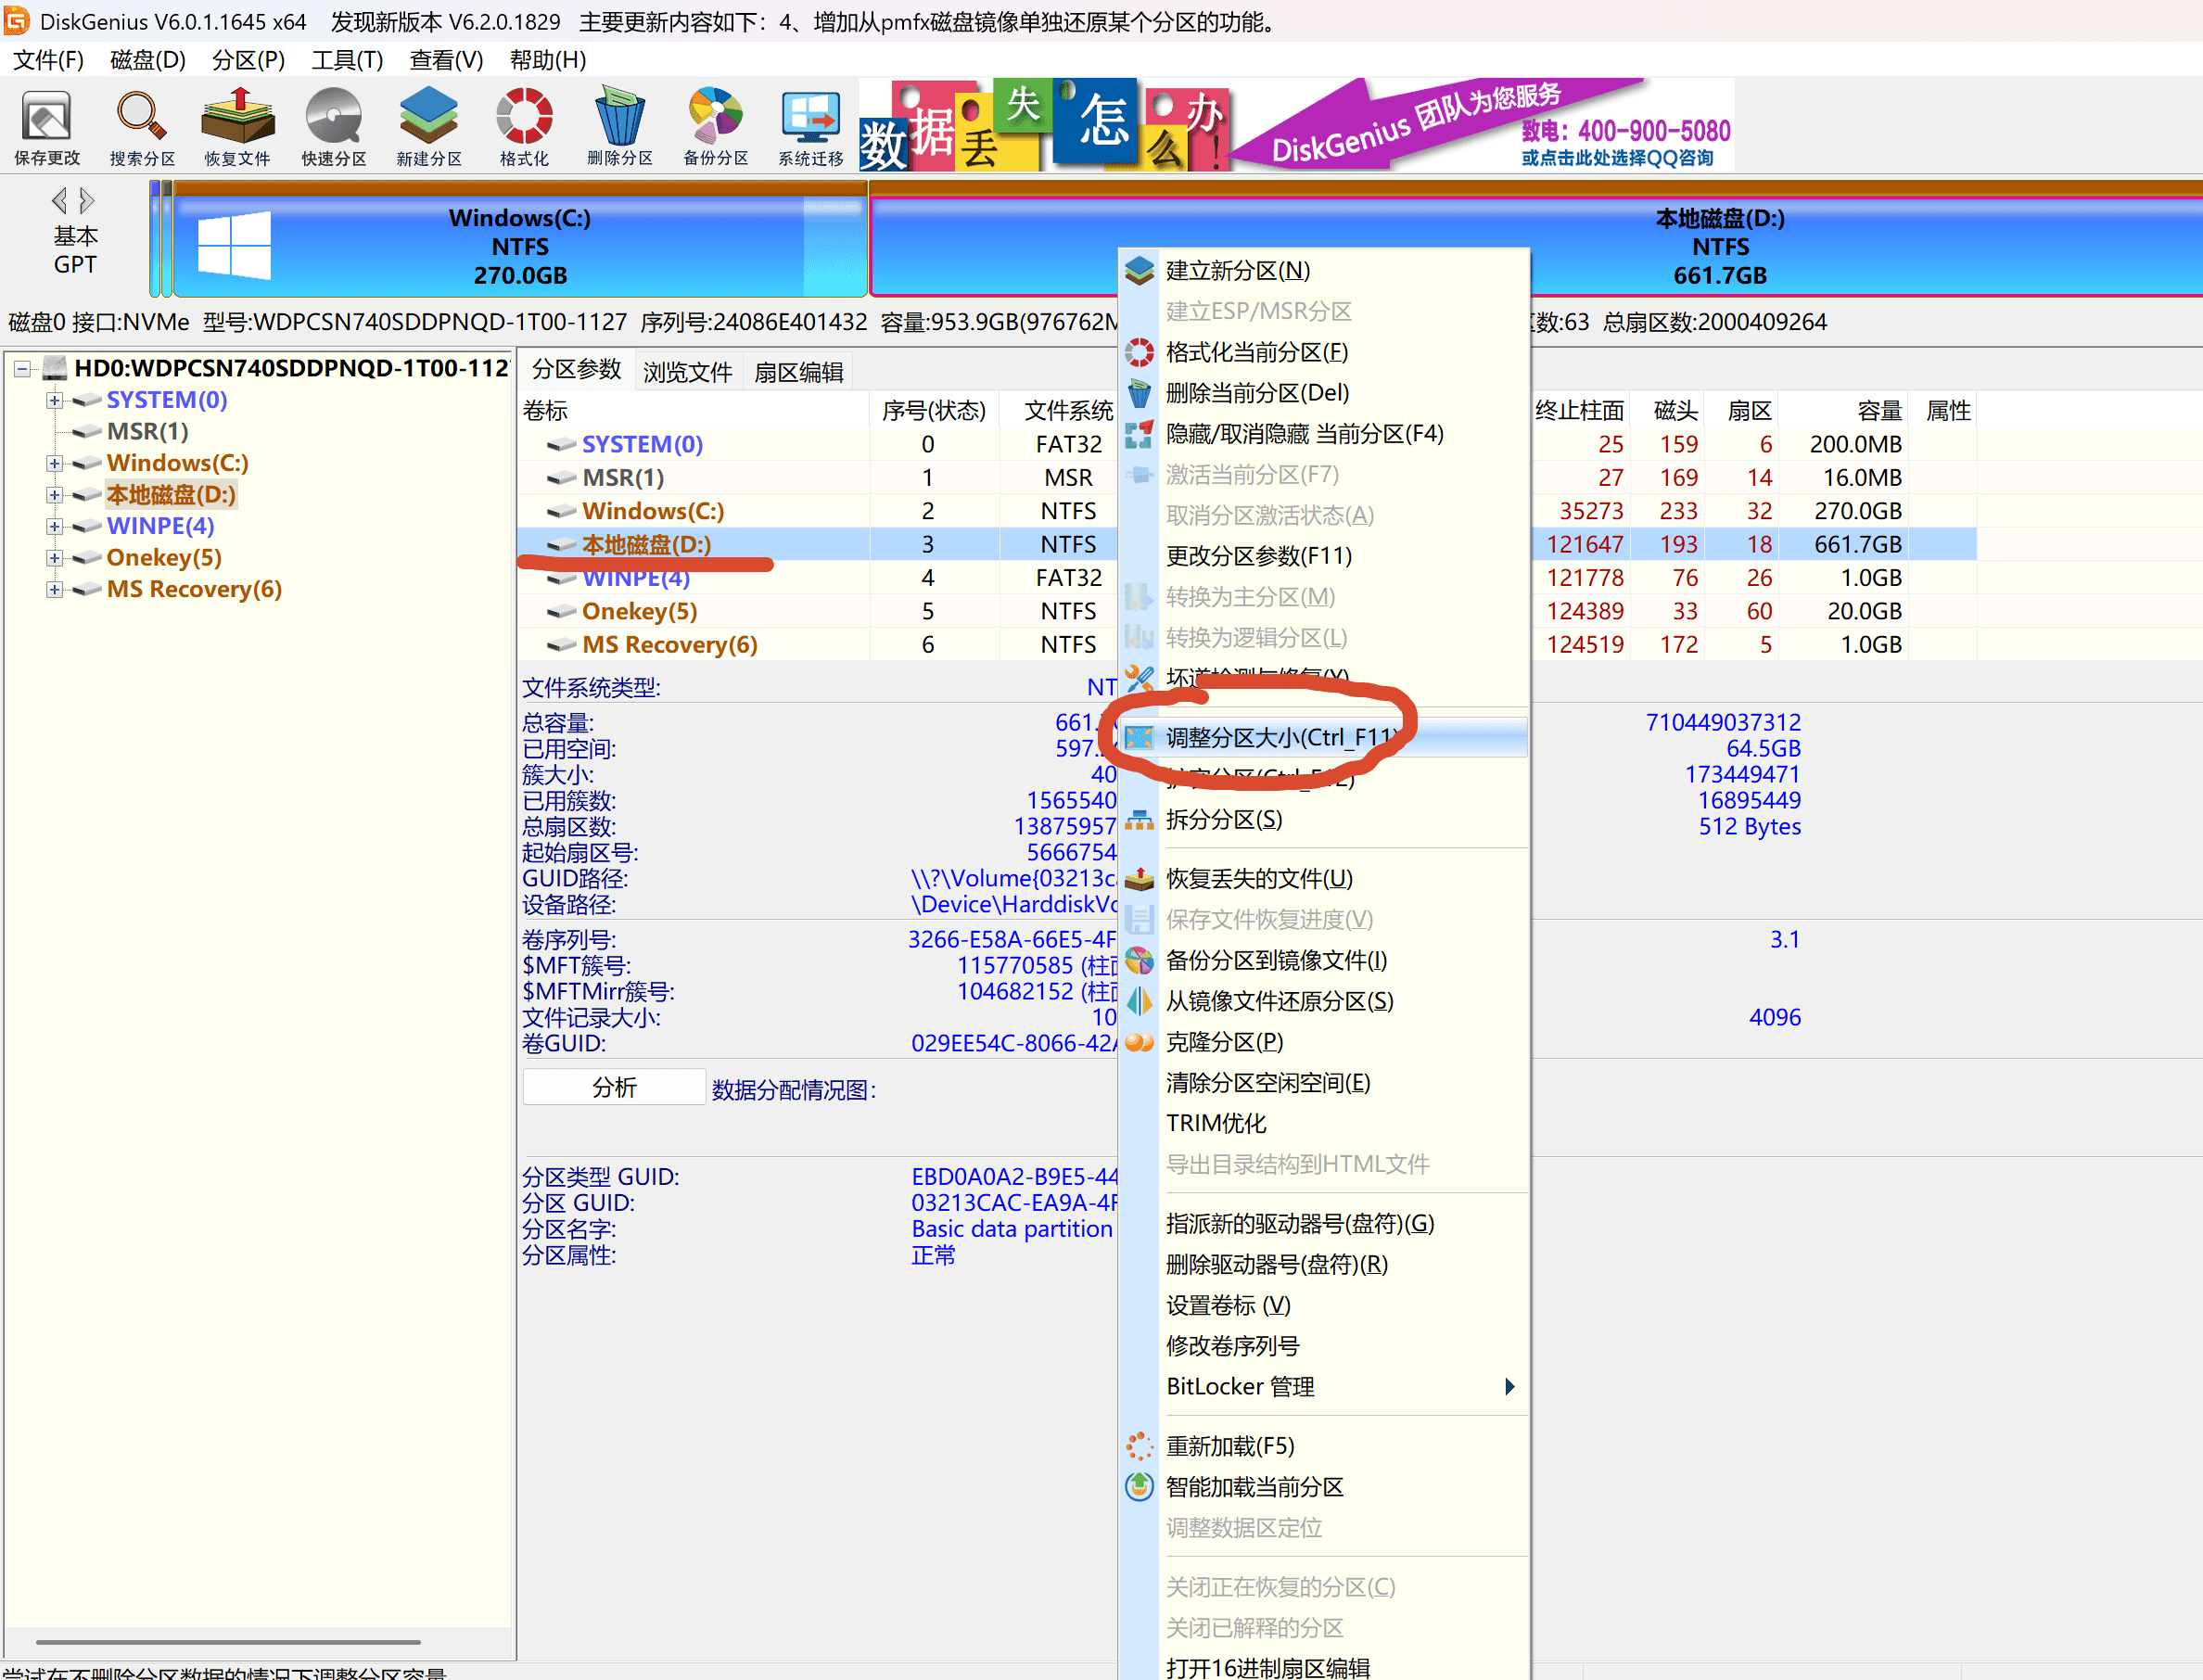Click the 恢复丢失的文件 icon in context menu
The height and width of the screenshot is (1680, 2203).
[1139, 879]
